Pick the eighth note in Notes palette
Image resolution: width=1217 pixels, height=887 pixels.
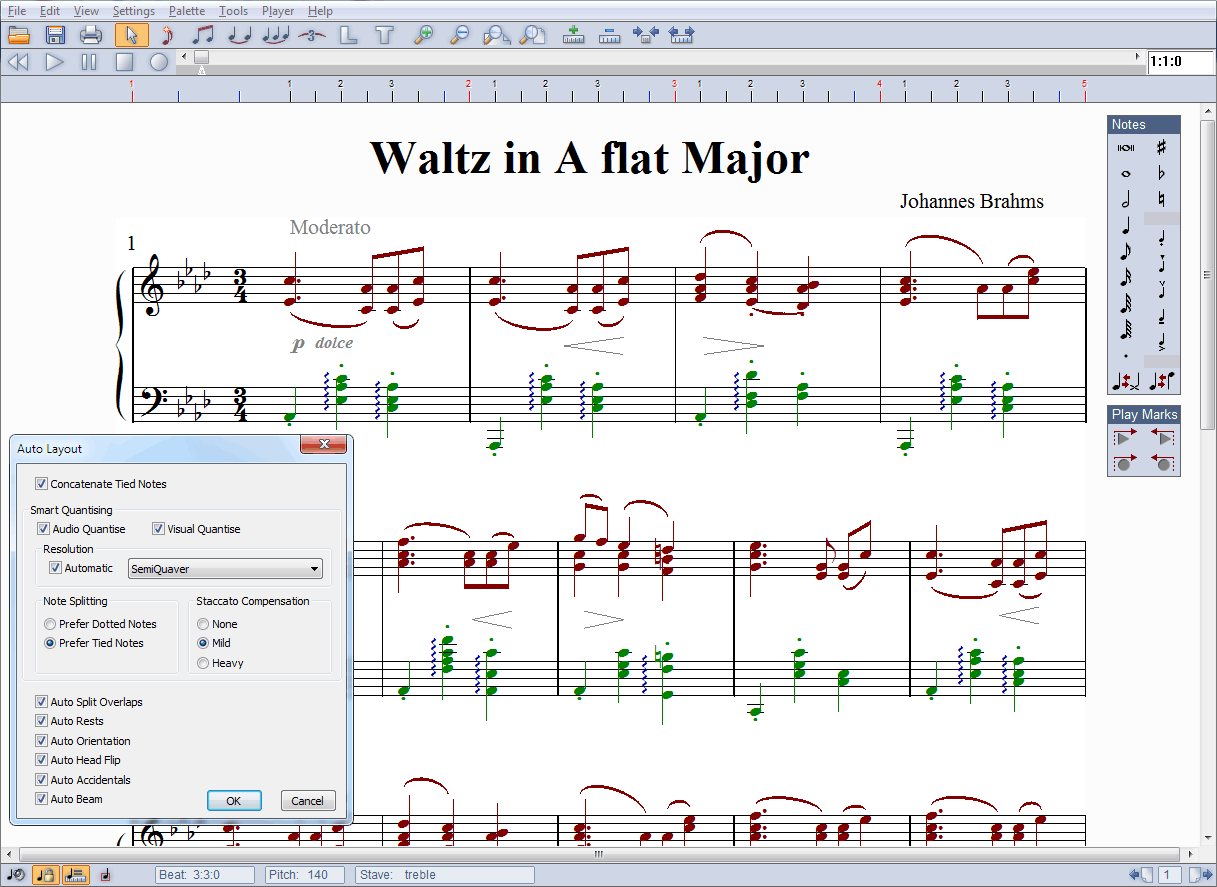point(1126,251)
